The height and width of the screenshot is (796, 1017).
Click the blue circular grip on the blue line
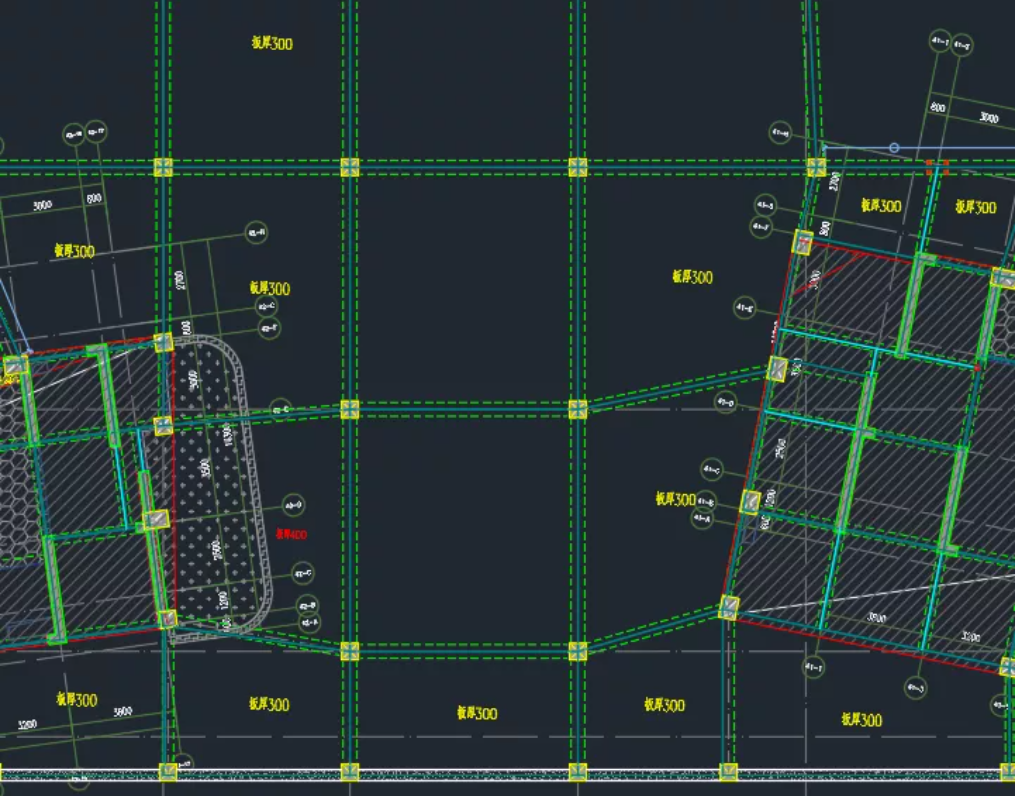click(x=894, y=148)
